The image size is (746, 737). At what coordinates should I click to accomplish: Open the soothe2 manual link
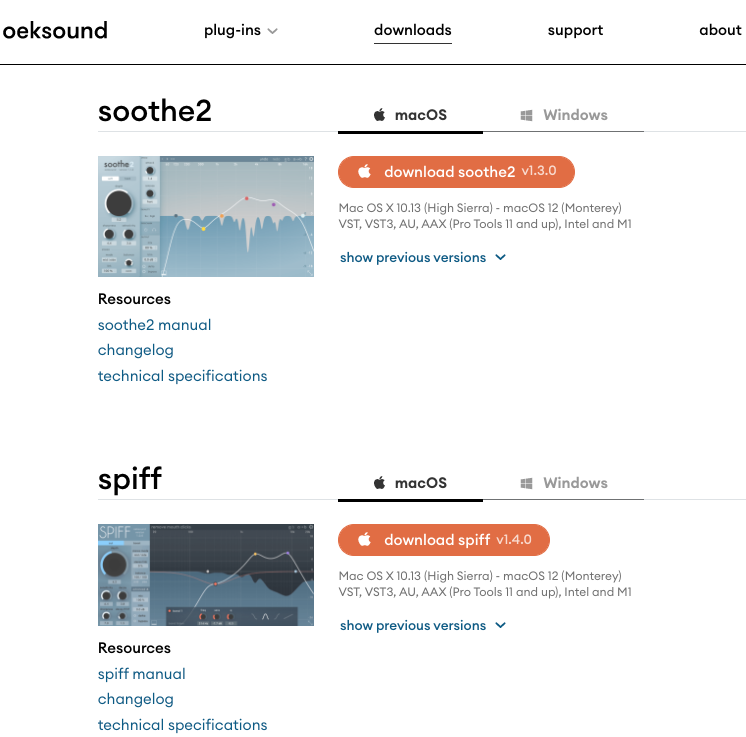click(154, 325)
